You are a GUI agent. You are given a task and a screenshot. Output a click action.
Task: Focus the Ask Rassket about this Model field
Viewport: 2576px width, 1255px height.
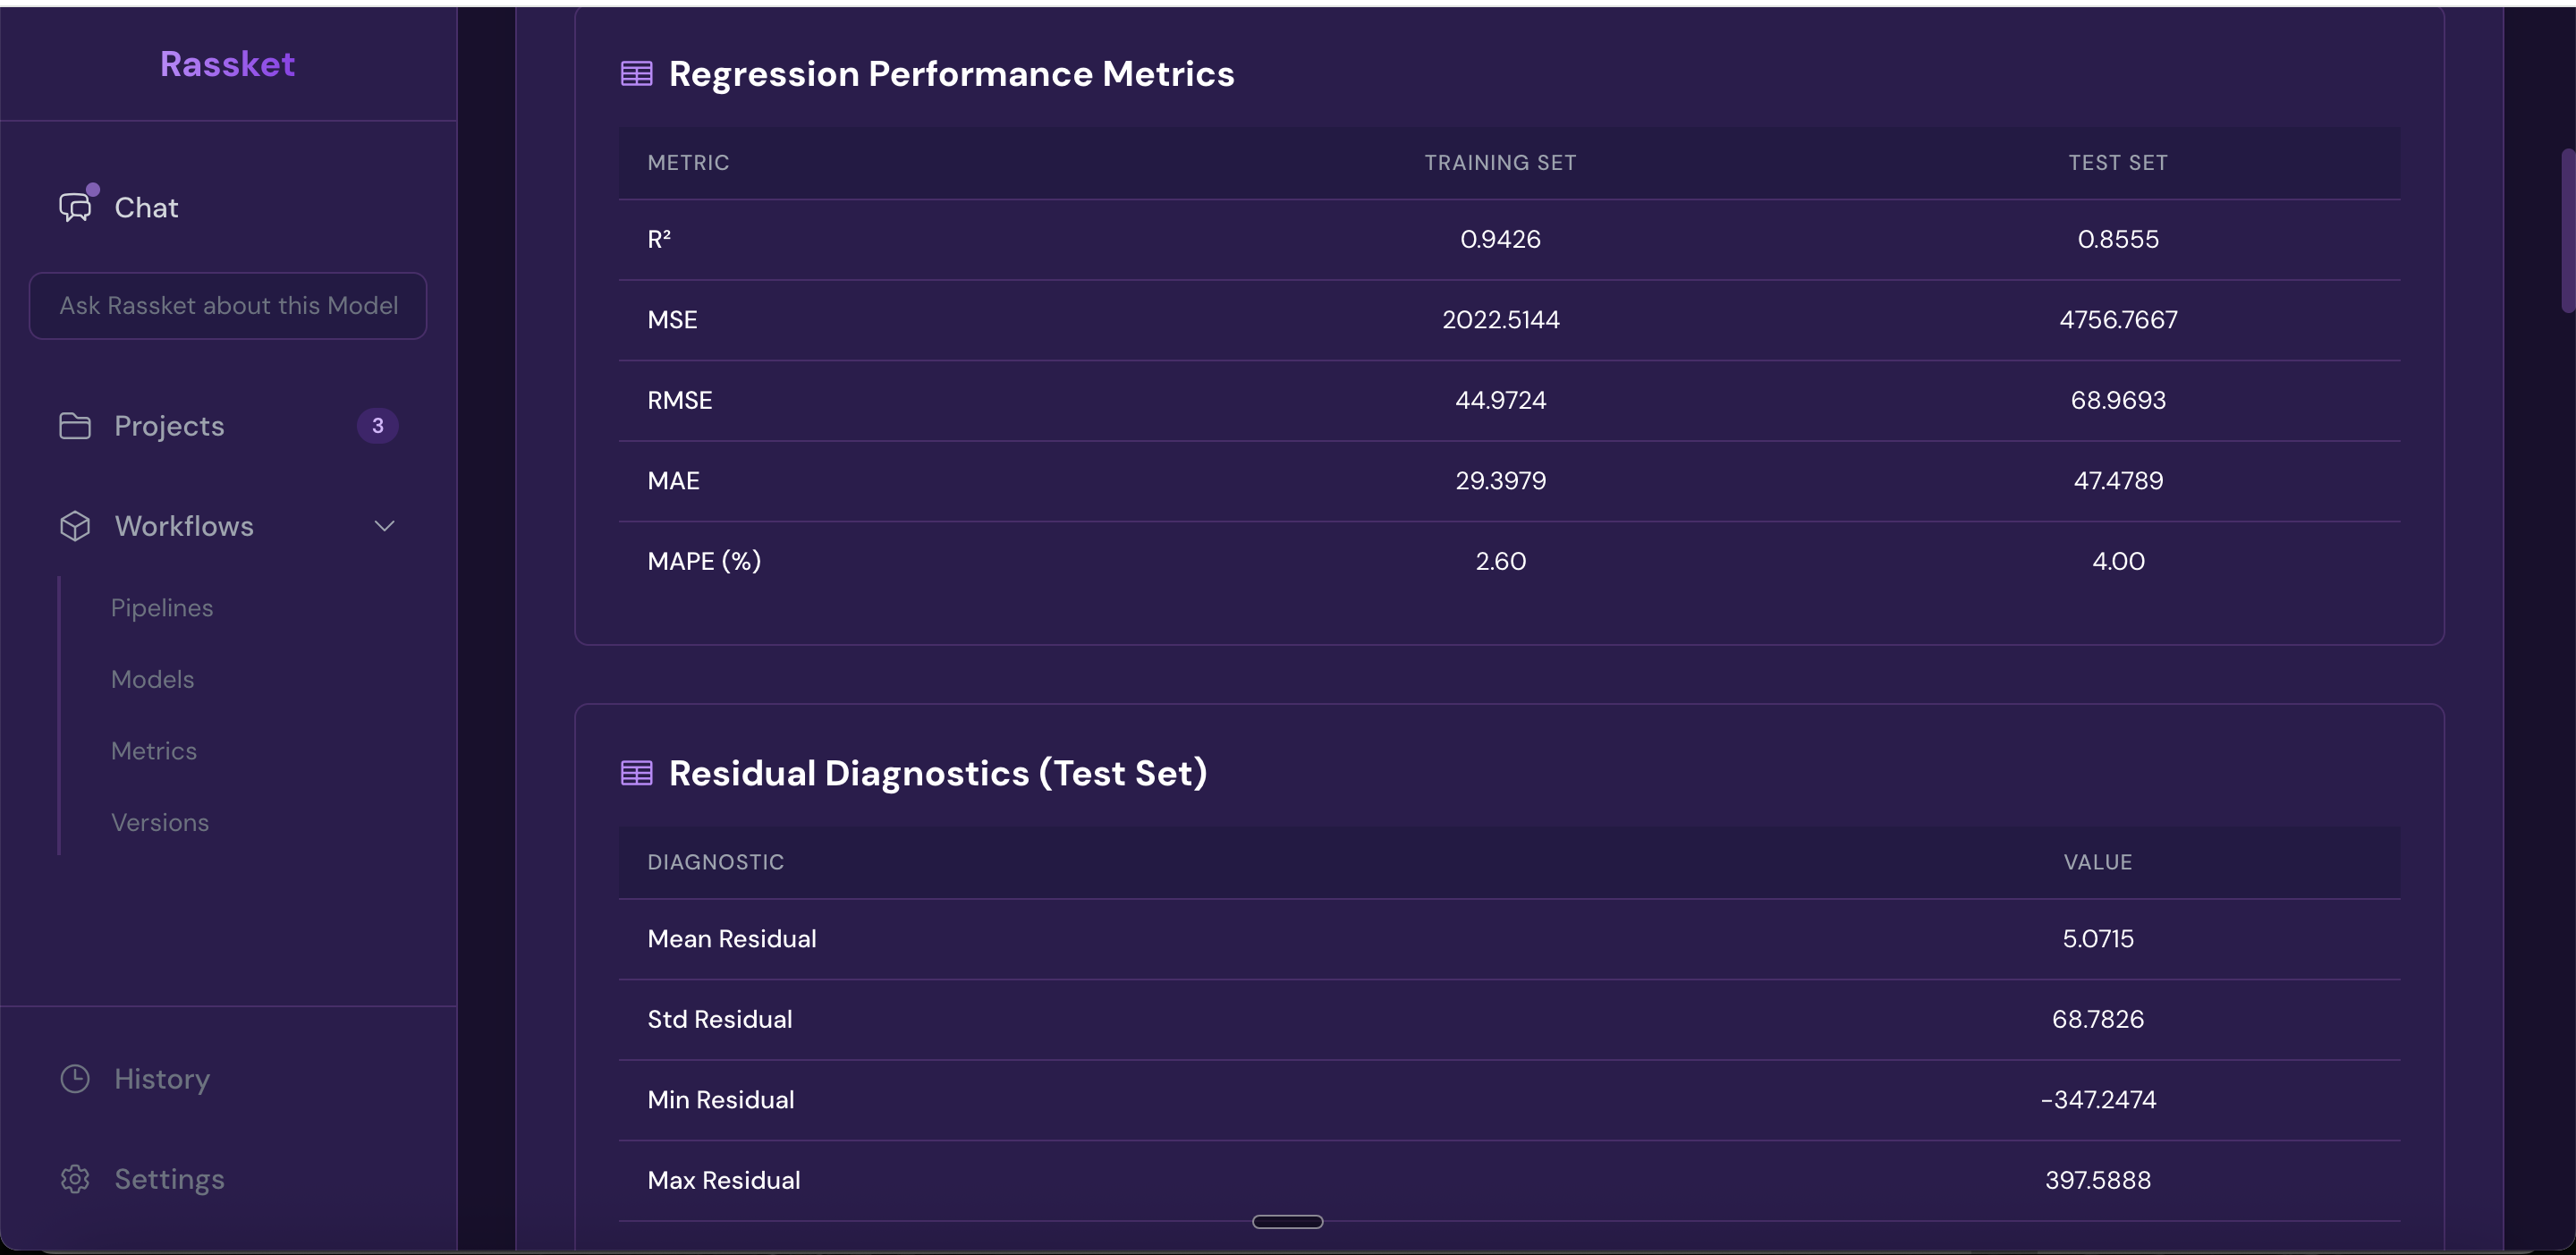228,305
